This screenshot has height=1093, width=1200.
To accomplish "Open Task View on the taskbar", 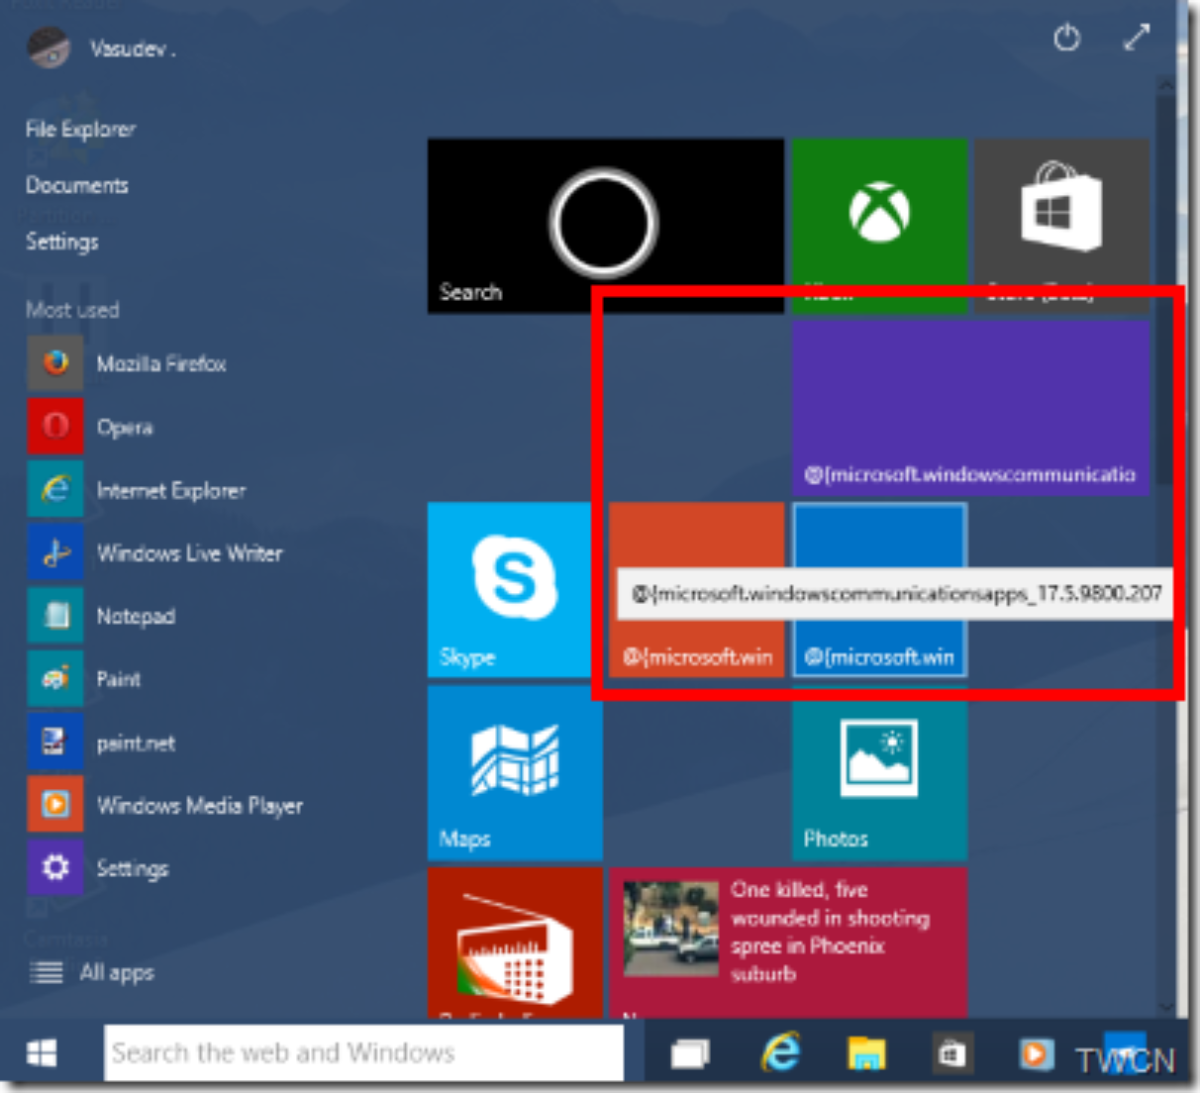I will (x=690, y=1054).
